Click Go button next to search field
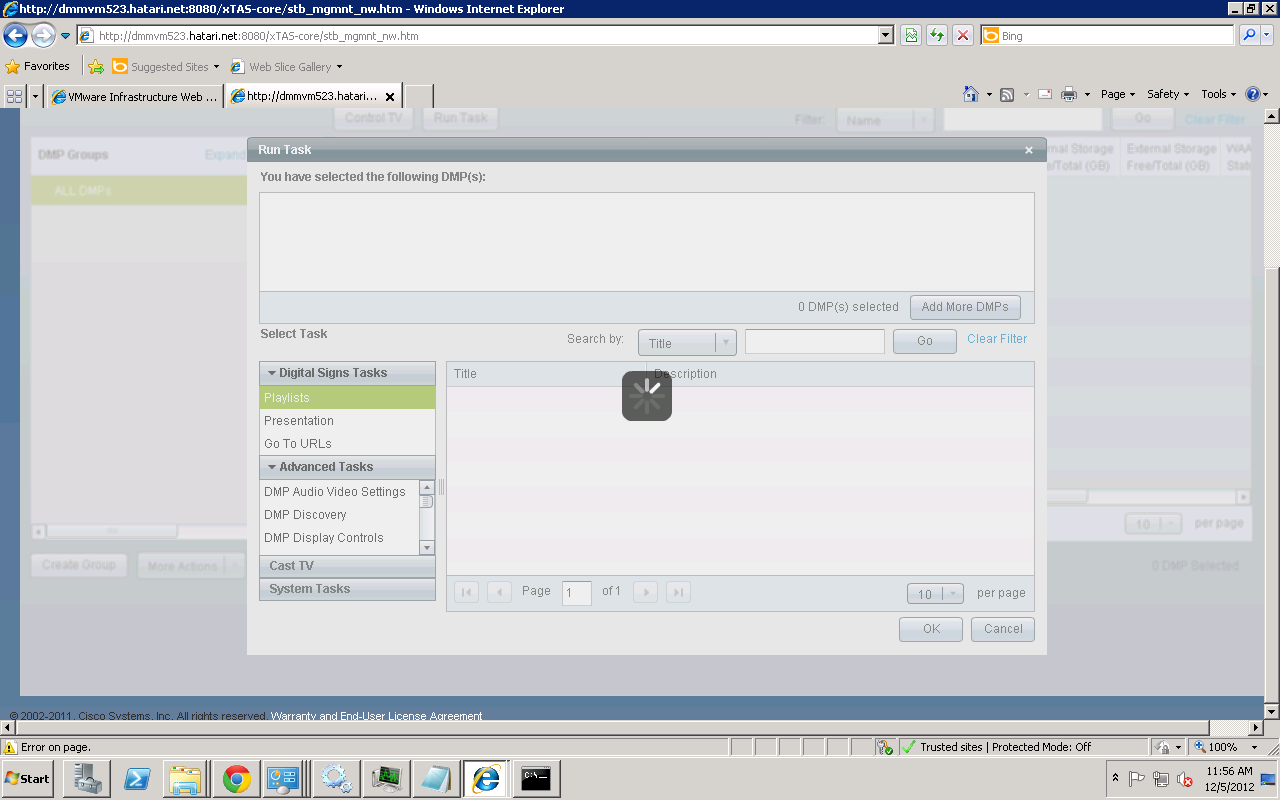 [x=925, y=342]
